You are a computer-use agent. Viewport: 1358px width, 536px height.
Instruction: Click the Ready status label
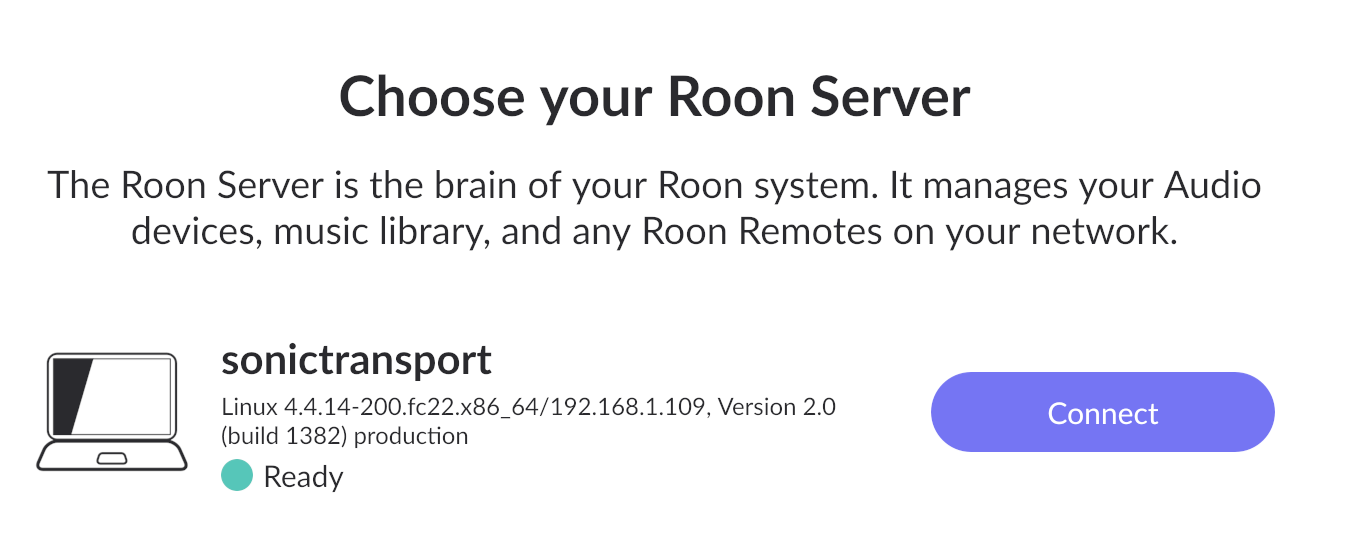tap(303, 477)
